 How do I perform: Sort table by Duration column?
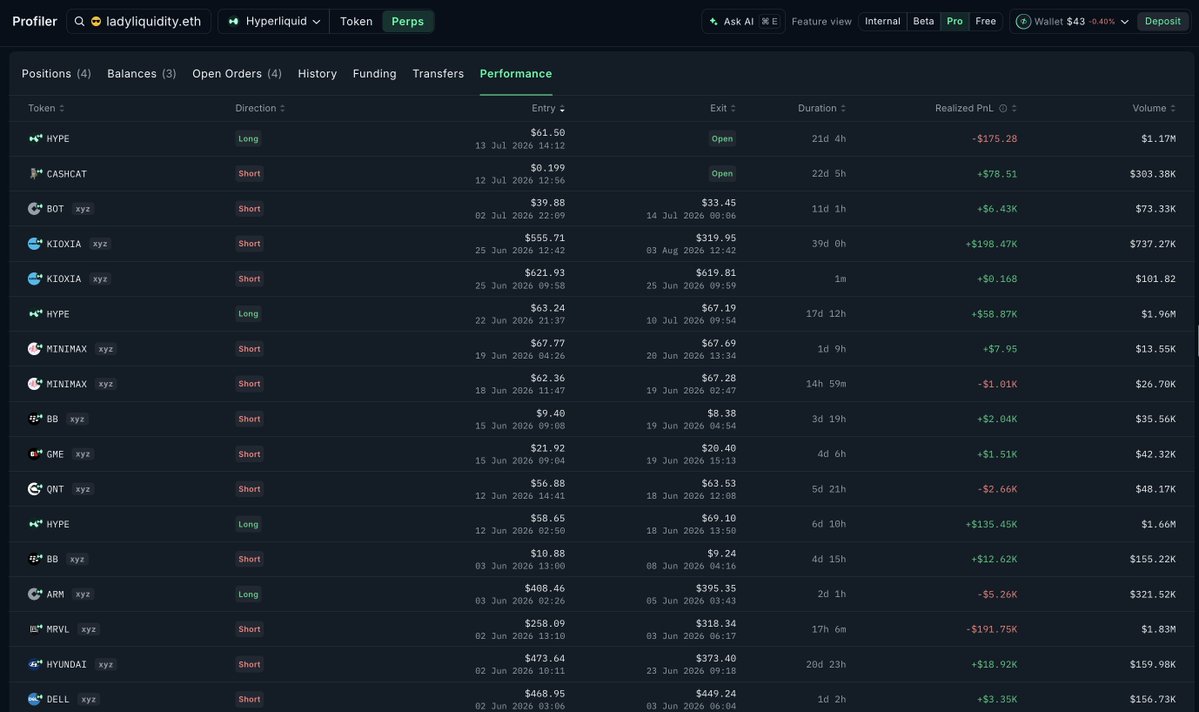click(822, 108)
